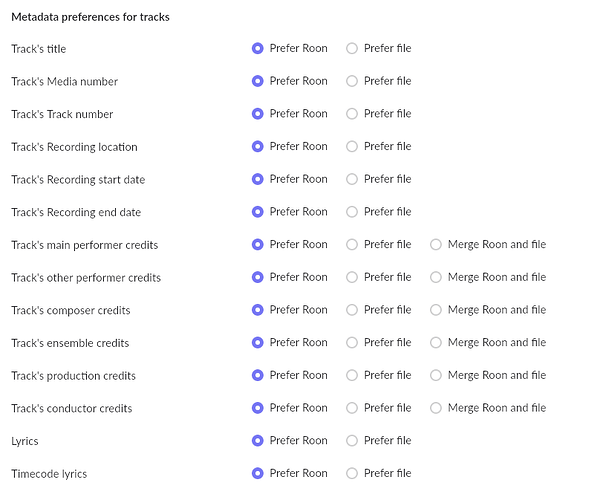Select Prefer Roon for Track's conductor credits

point(258,408)
